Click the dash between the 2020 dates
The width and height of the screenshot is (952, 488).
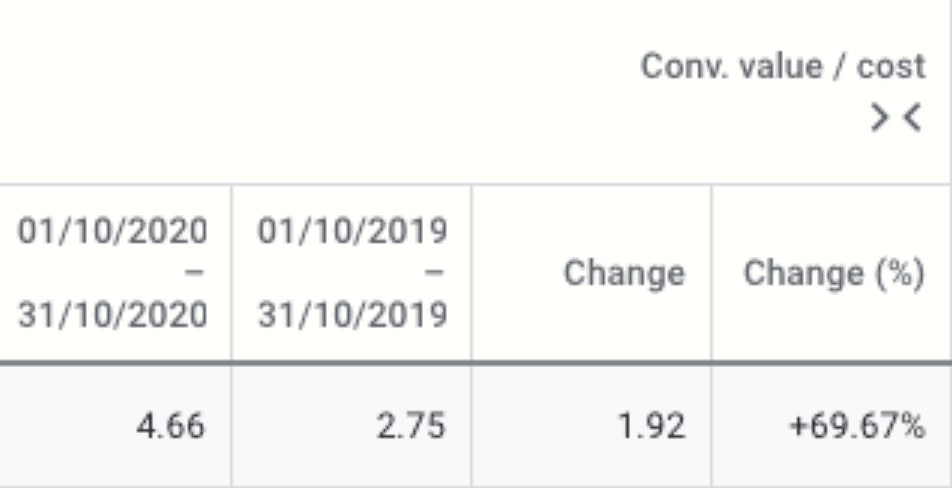point(194,273)
